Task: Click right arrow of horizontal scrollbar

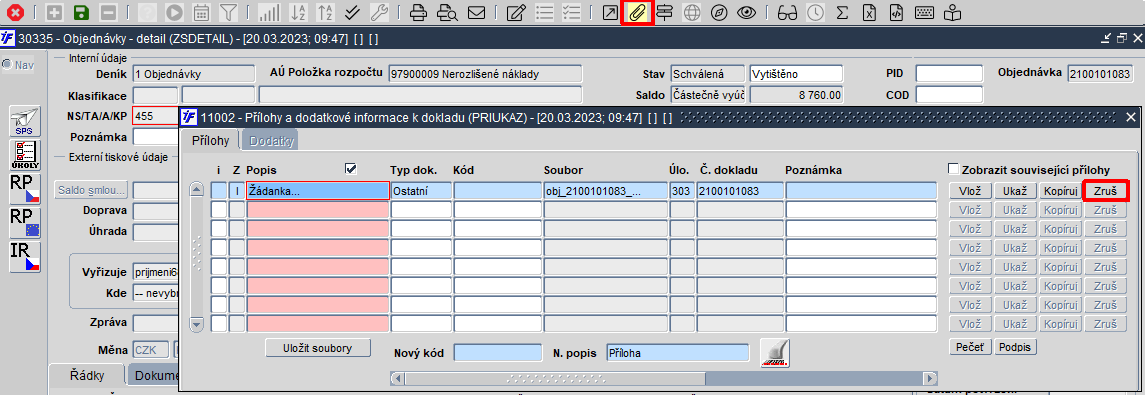Action: 930,378
